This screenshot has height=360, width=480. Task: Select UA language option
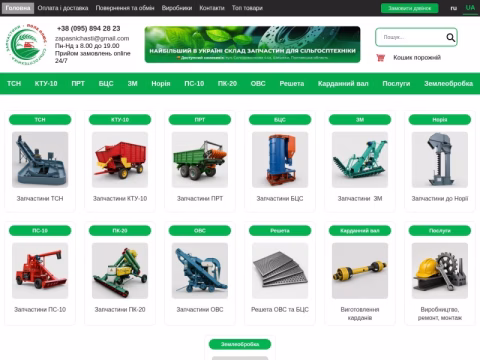click(470, 8)
